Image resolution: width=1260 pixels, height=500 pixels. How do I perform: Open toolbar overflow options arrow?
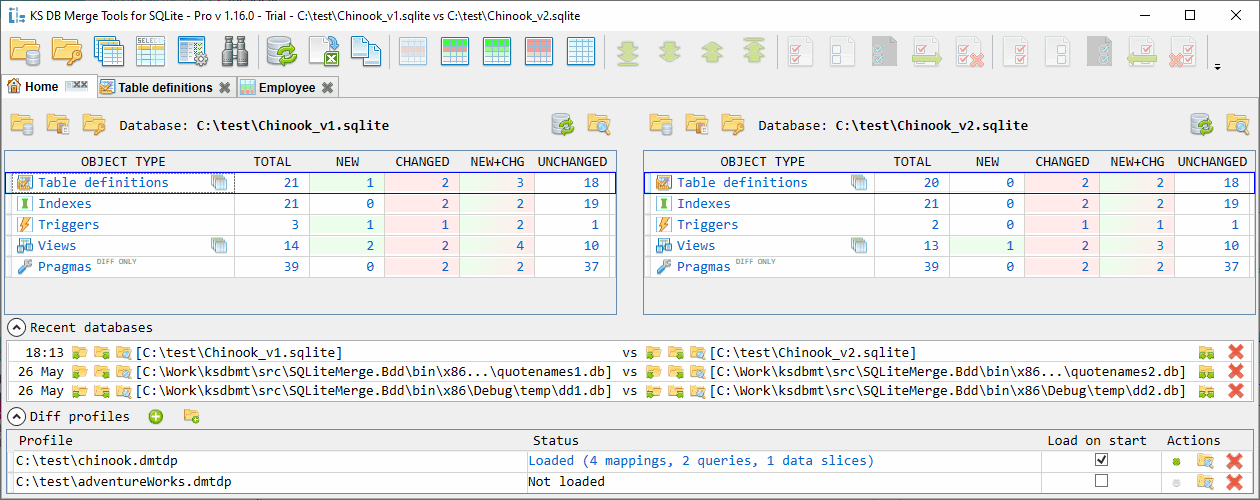1217,68
